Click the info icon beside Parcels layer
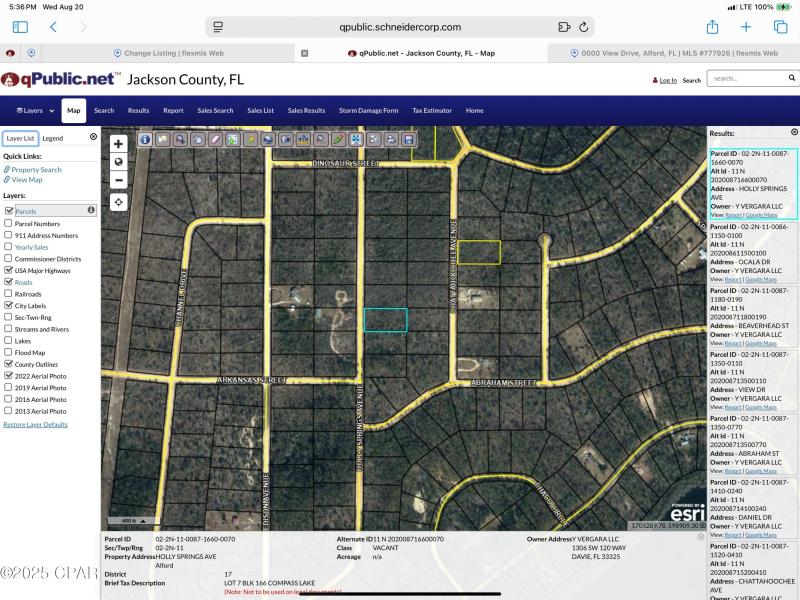Image resolution: width=800 pixels, height=600 pixels. click(x=91, y=210)
